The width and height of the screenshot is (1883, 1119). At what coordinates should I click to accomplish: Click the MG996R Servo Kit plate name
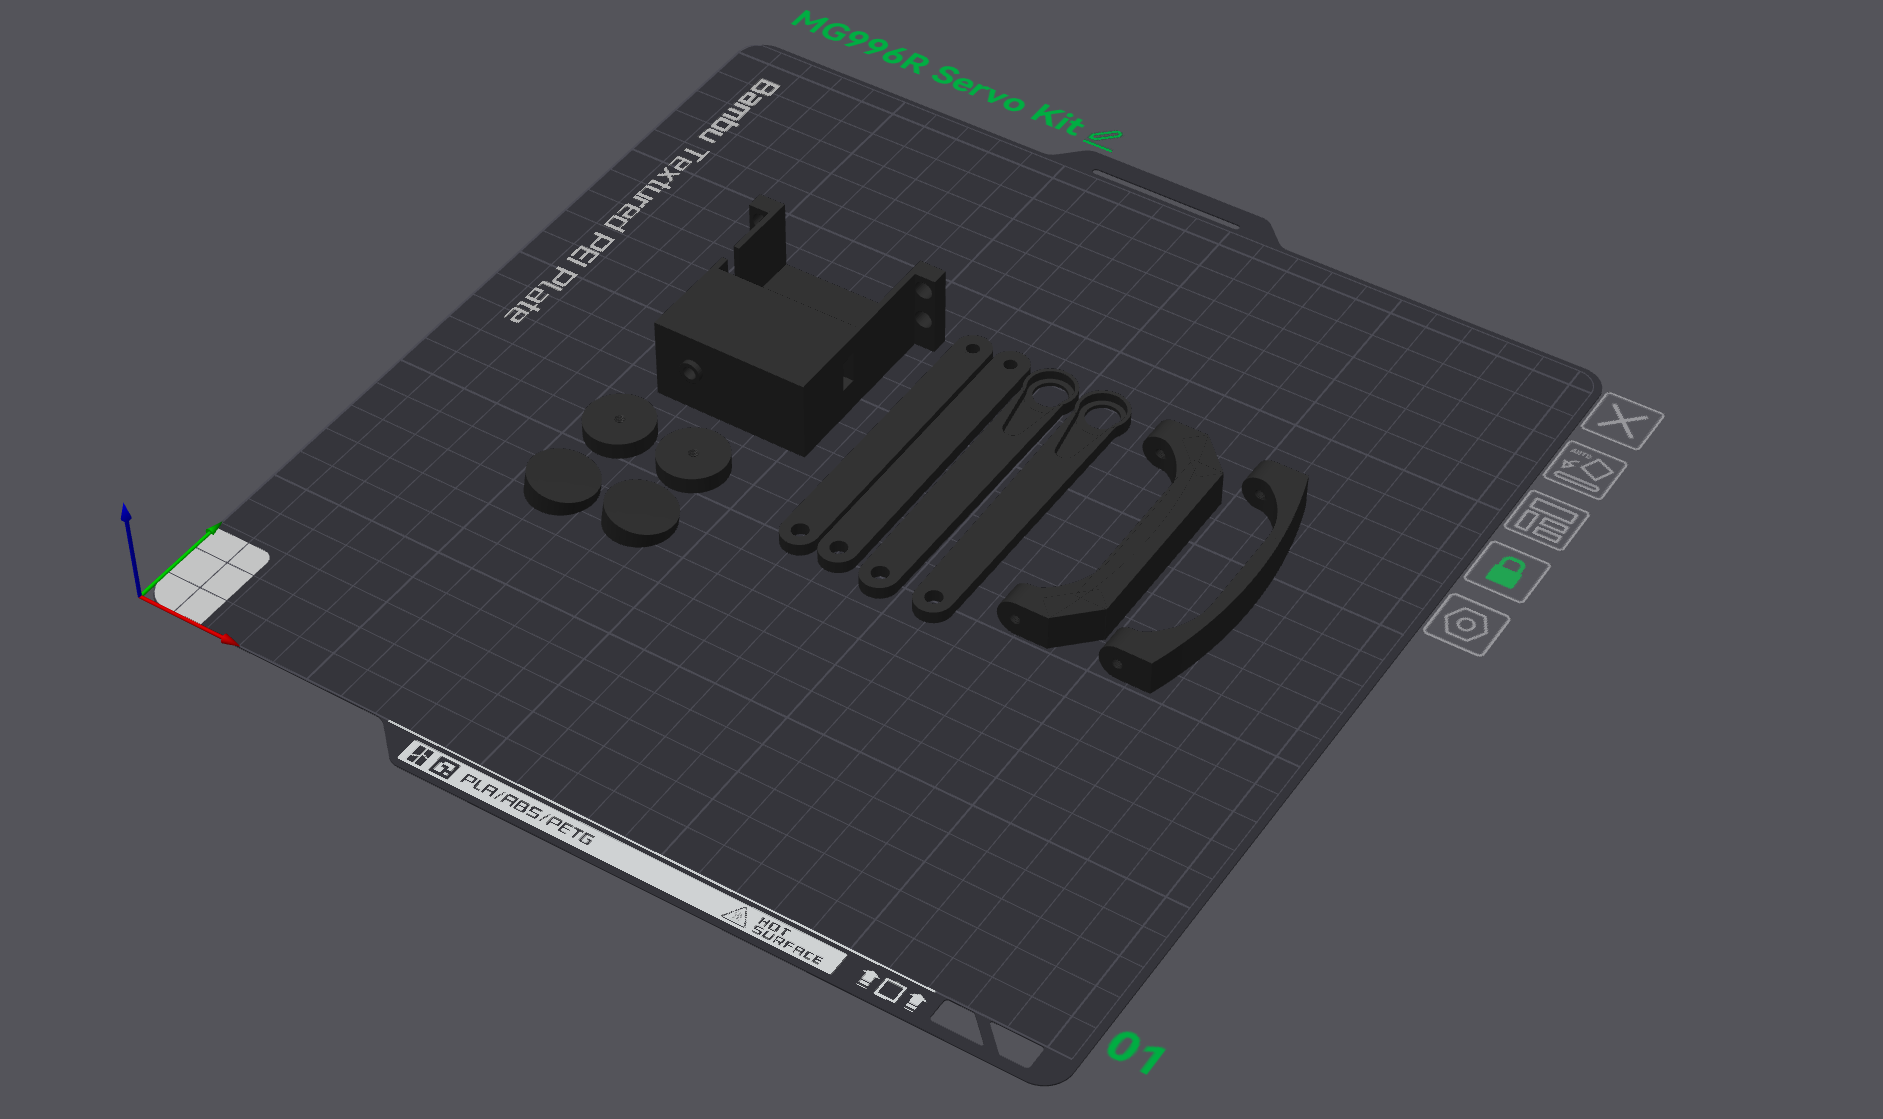937,72
